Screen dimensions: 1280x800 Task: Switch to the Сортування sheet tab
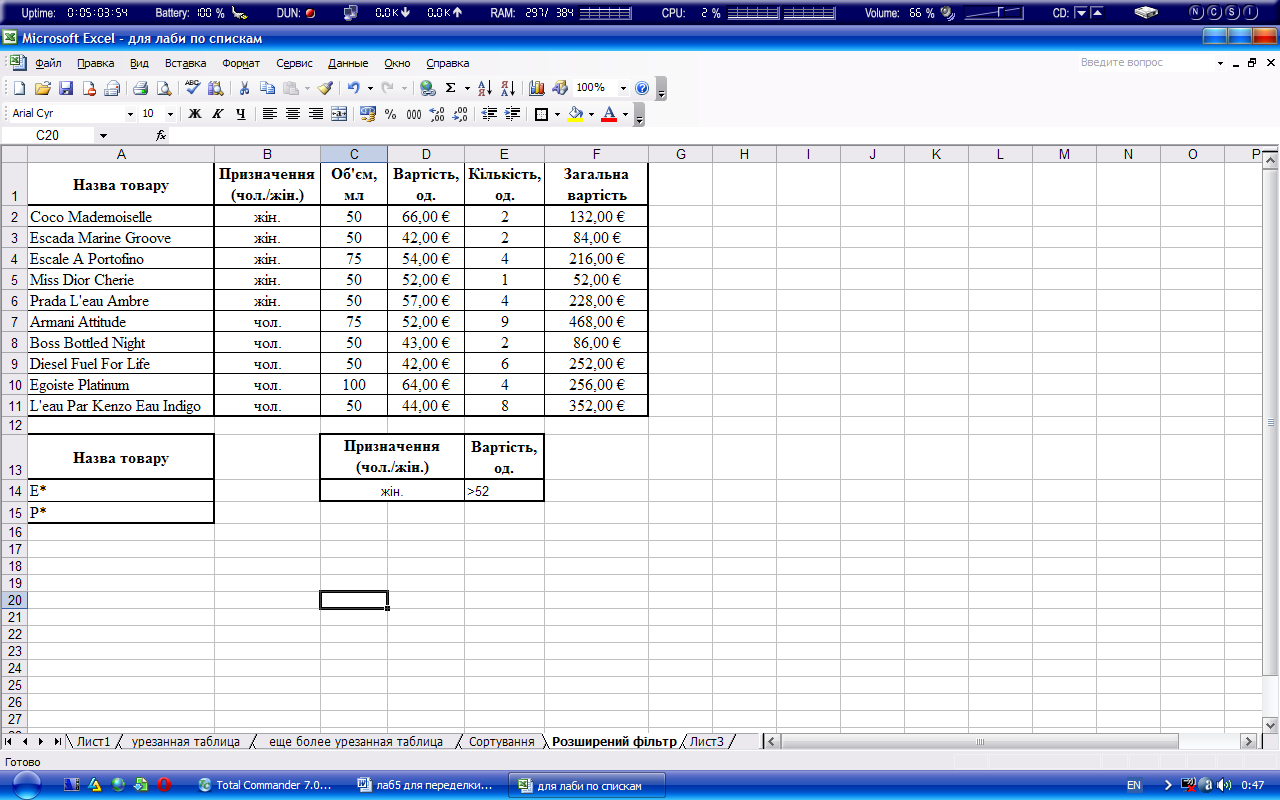(x=501, y=741)
